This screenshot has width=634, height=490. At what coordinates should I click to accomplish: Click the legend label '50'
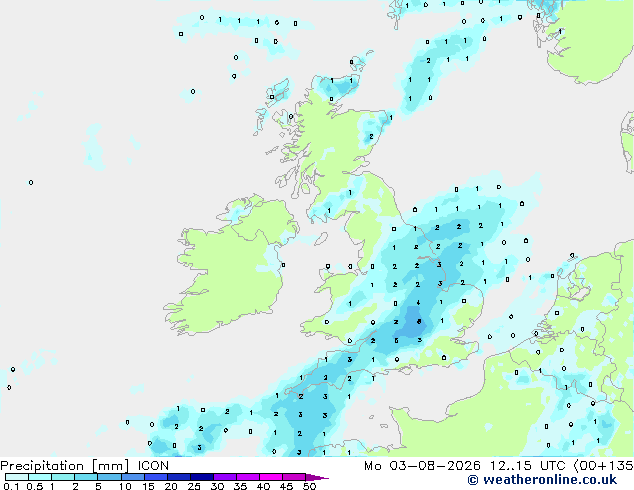(x=309, y=486)
